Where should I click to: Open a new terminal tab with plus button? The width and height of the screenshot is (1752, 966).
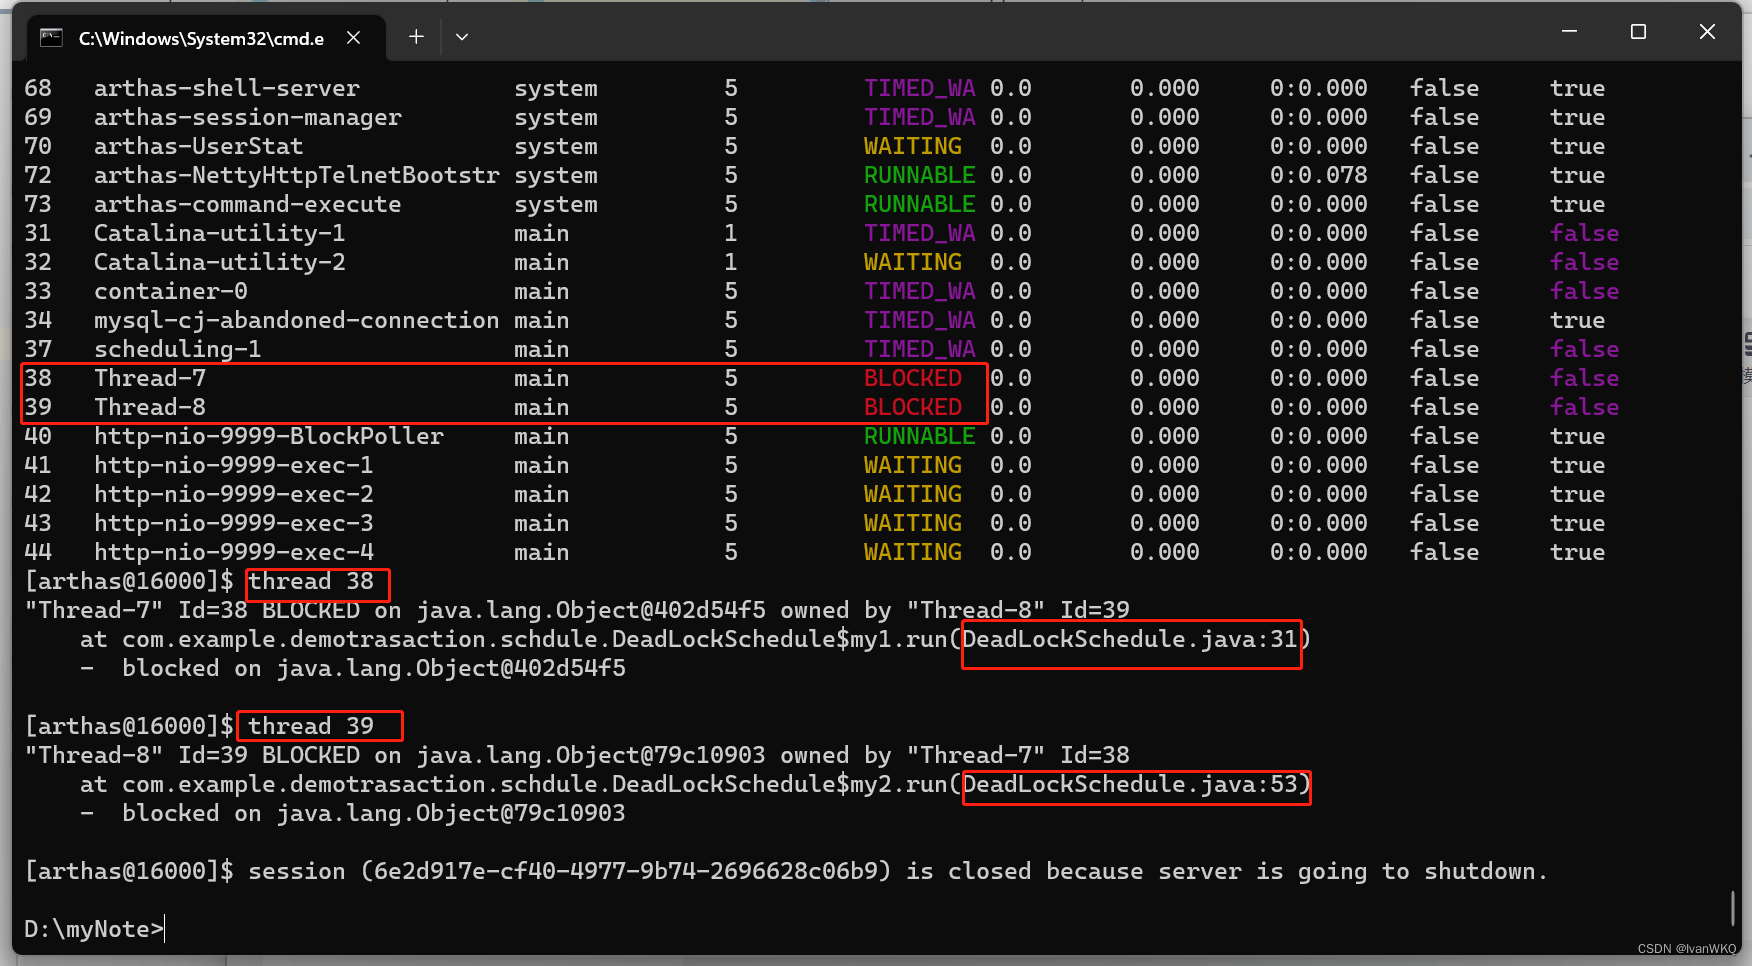pos(415,36)
